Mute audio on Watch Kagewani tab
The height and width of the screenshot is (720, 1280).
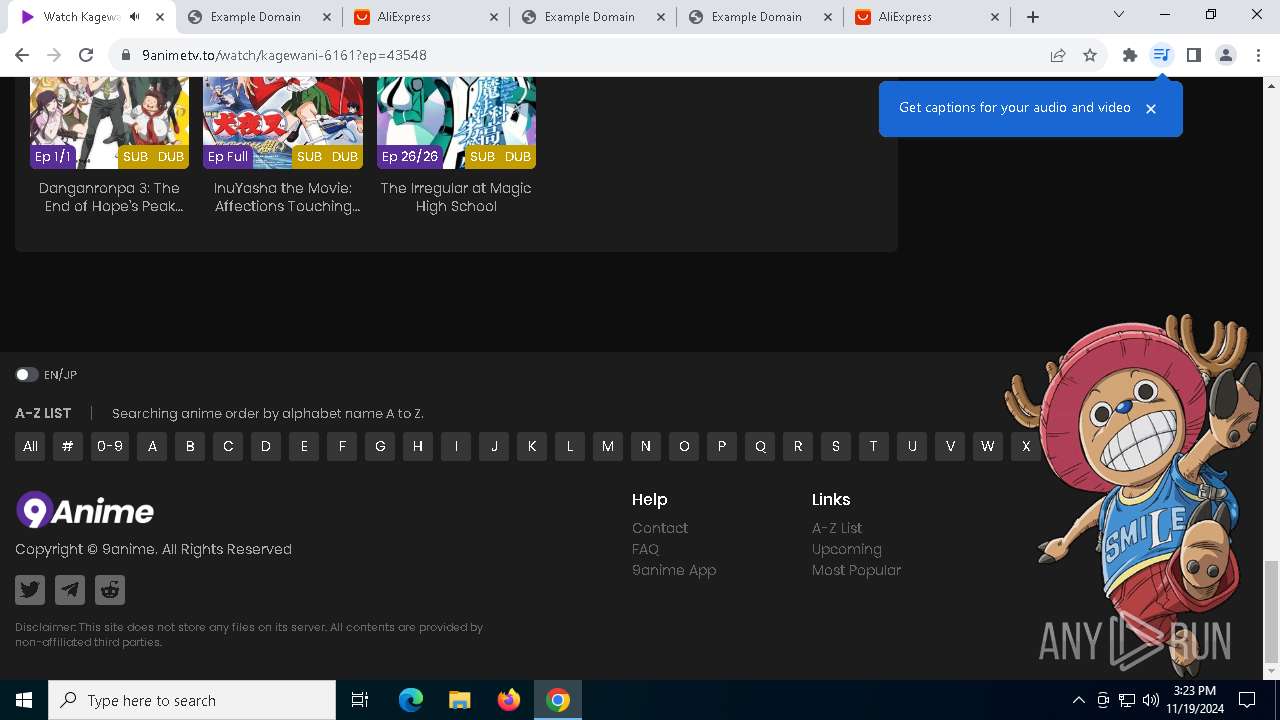[x=135, y=17]
